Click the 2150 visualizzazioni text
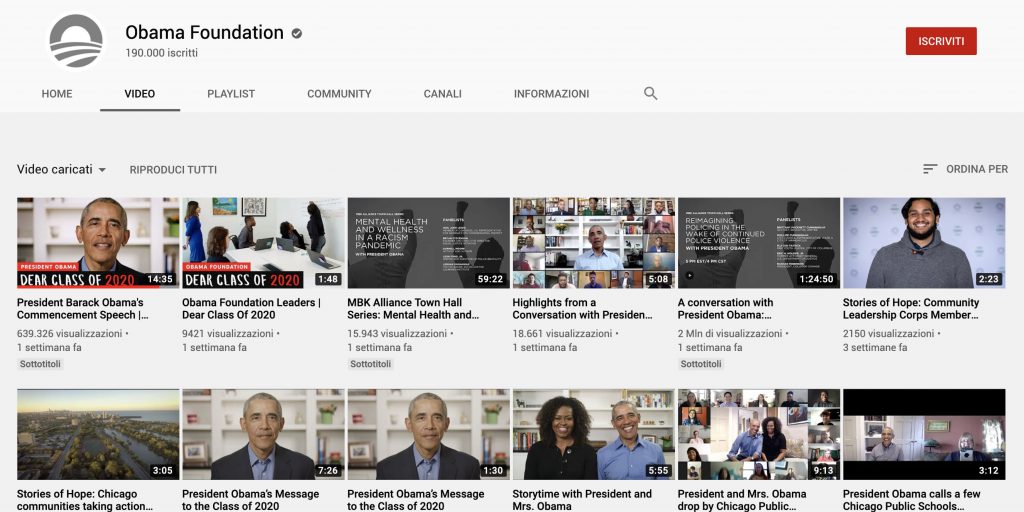This screenshot has height=512, width=1024. (x=889, y=334)
